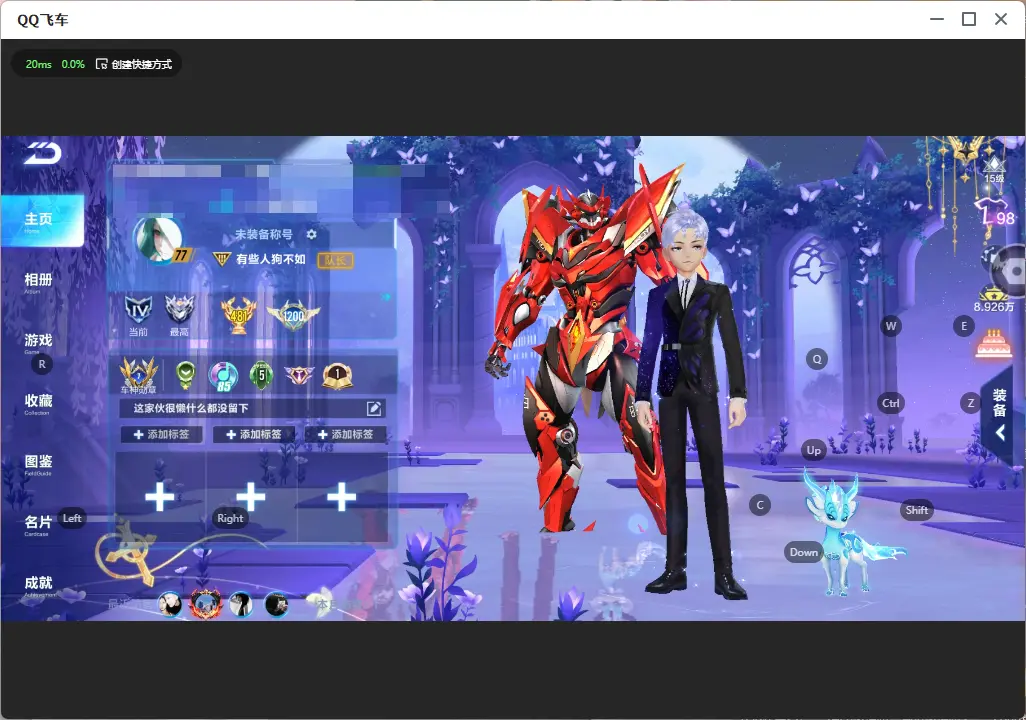View the 成就 achievement tab
This screenshot has width=1026, height=720.
coord(38,584)
